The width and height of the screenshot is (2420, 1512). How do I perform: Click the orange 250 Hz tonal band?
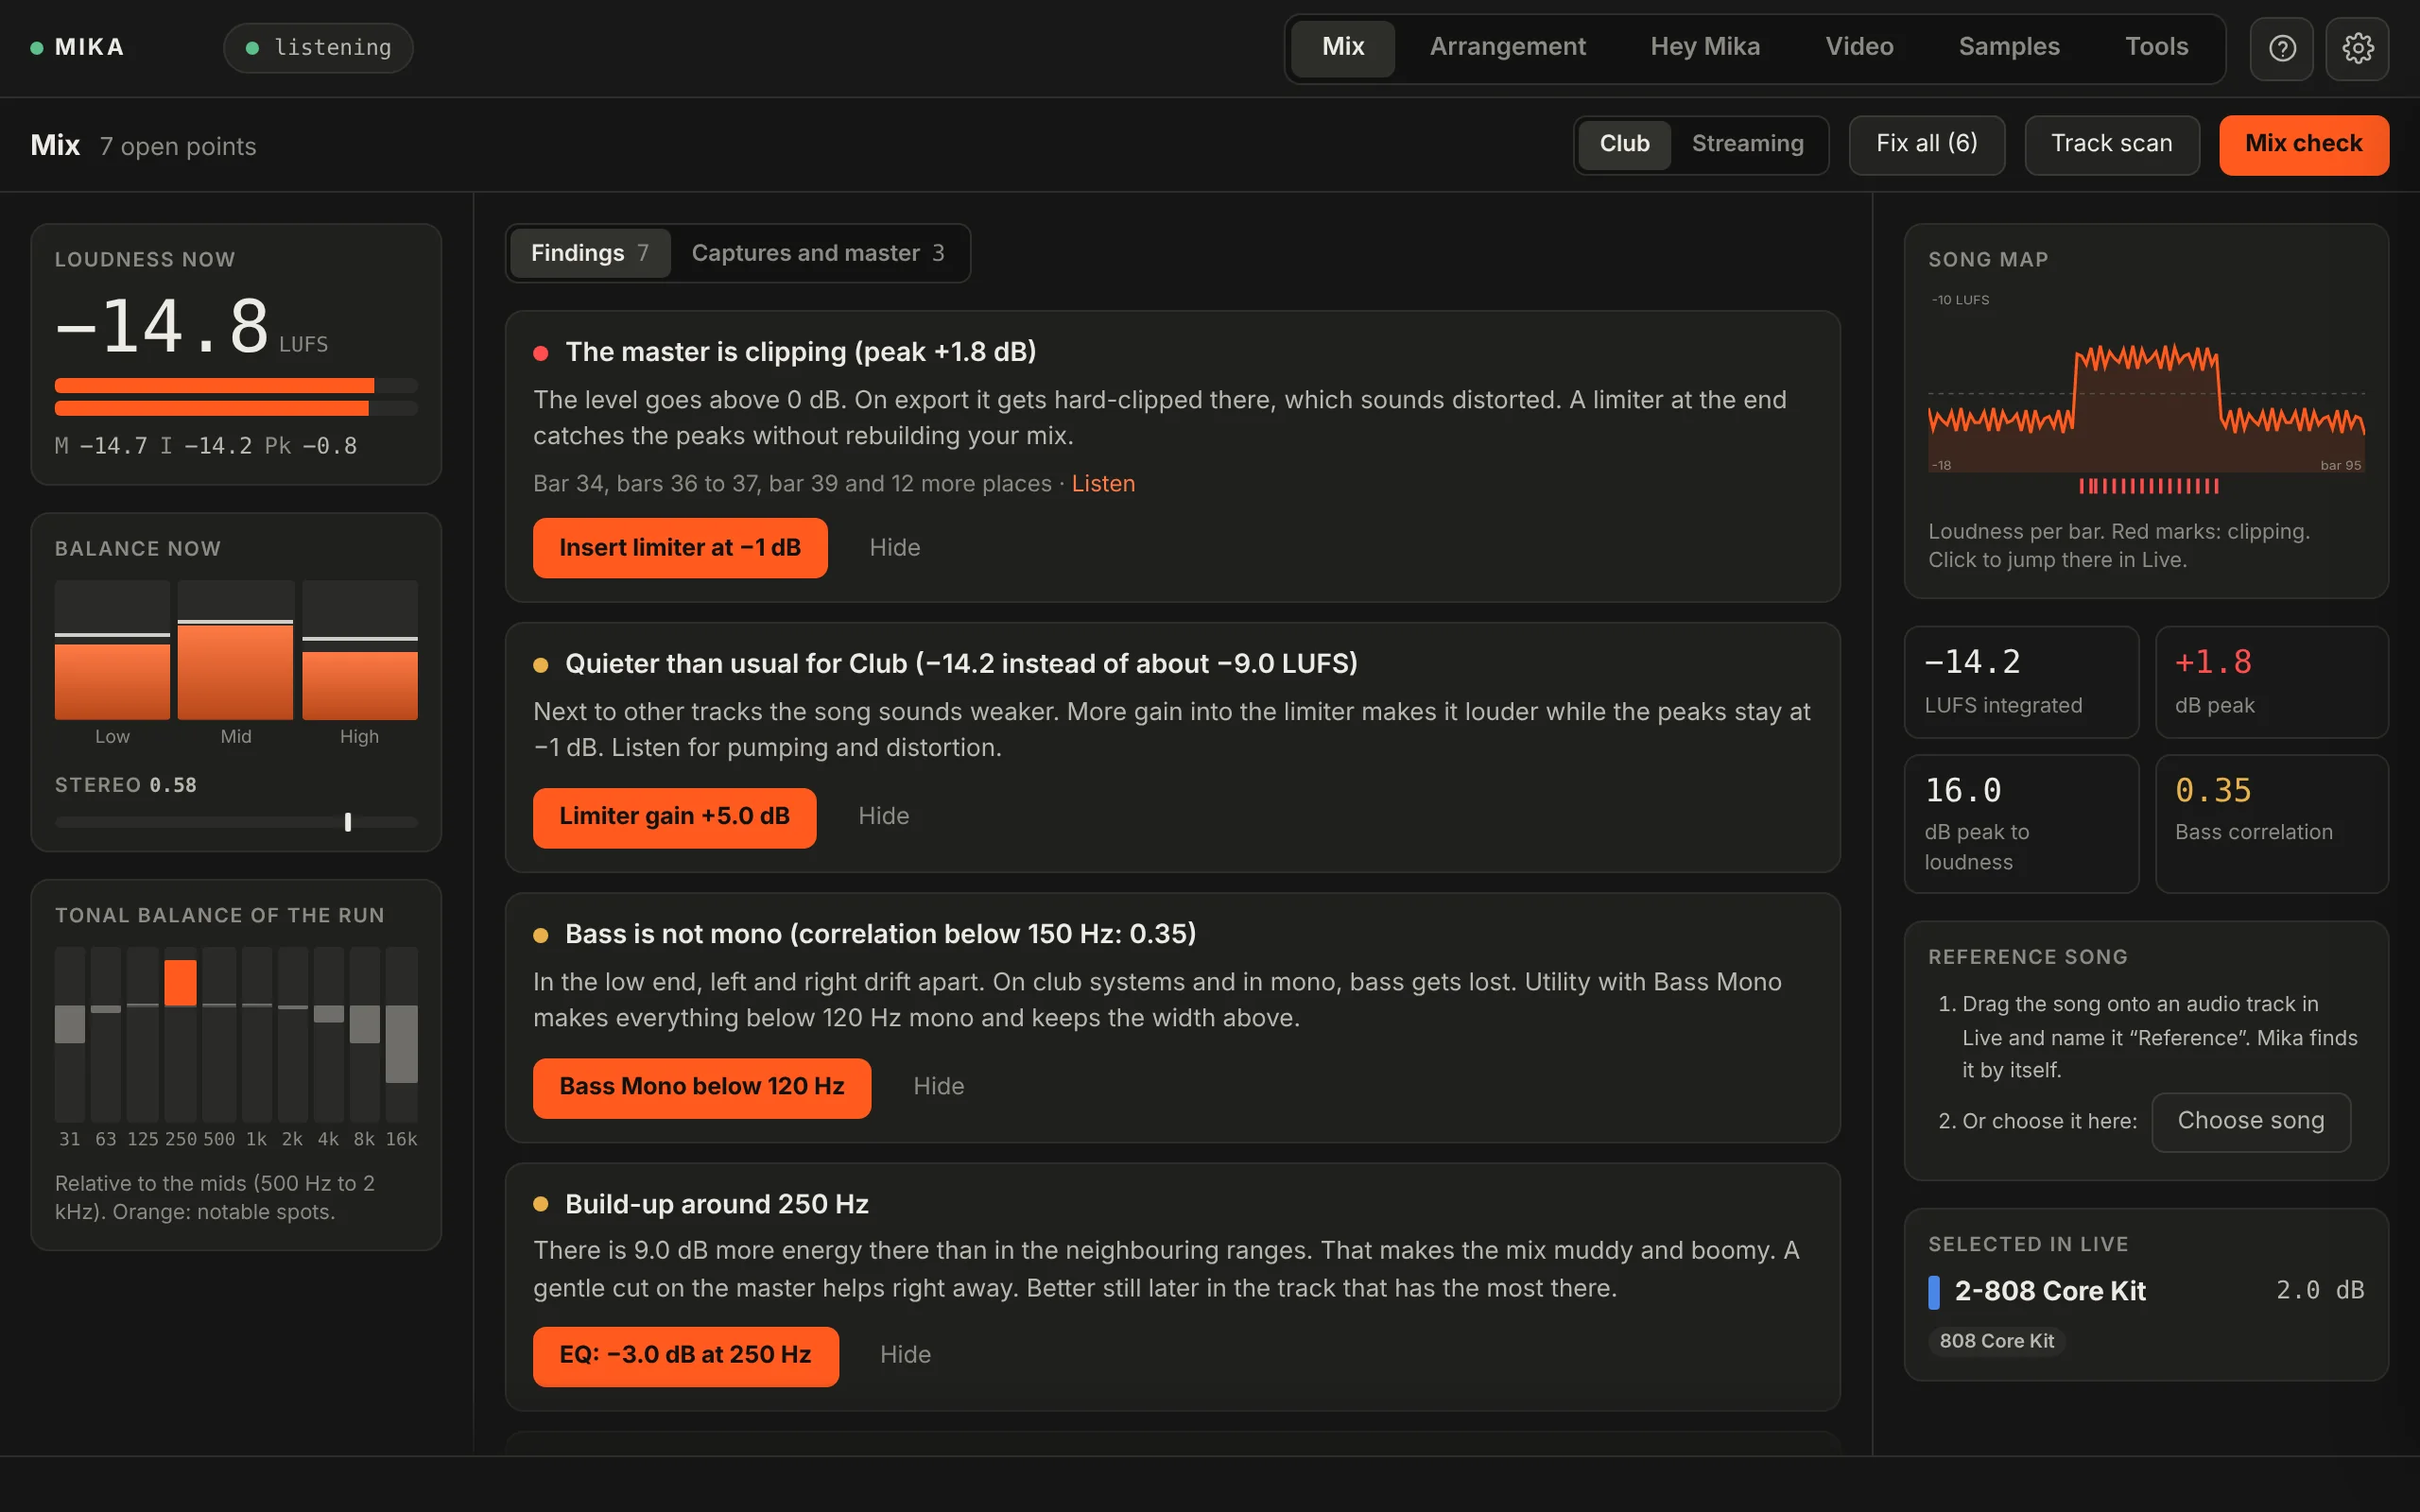180,983
